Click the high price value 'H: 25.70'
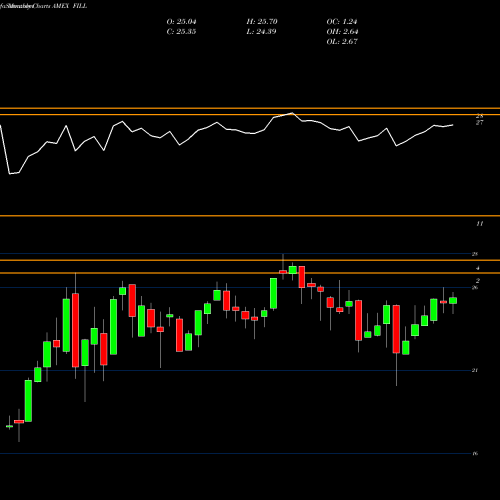The height and width of the screenshot is (500, 500). [x=262, y=22]
